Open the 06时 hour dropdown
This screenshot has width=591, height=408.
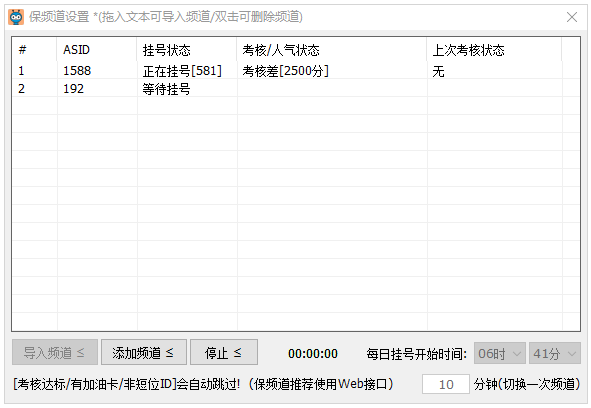(499, 353)
